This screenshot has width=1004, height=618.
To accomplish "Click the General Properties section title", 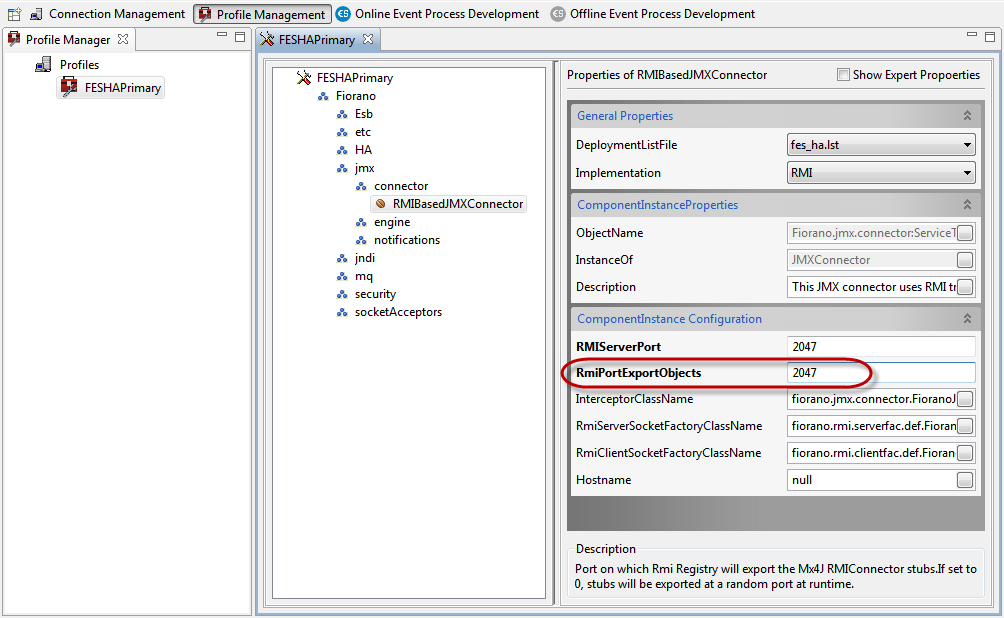I will 625,116.
